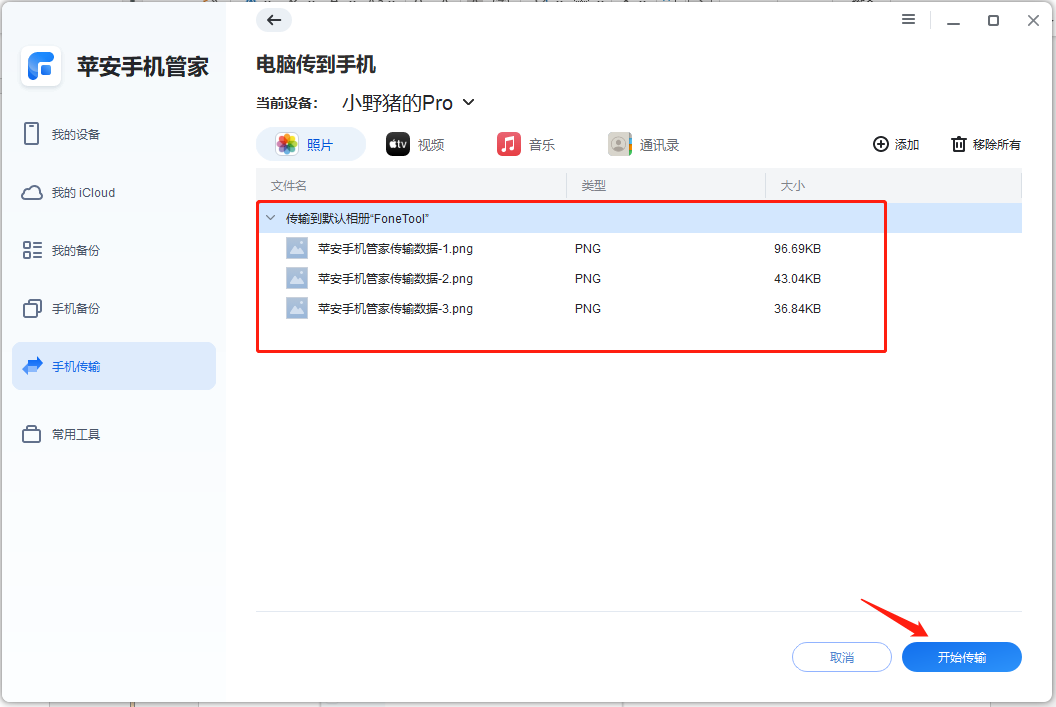Image resolution: width=1056 pixels, height=707 pixels.
Task: Click the 开始传输 button
Action: click(960, 657)
